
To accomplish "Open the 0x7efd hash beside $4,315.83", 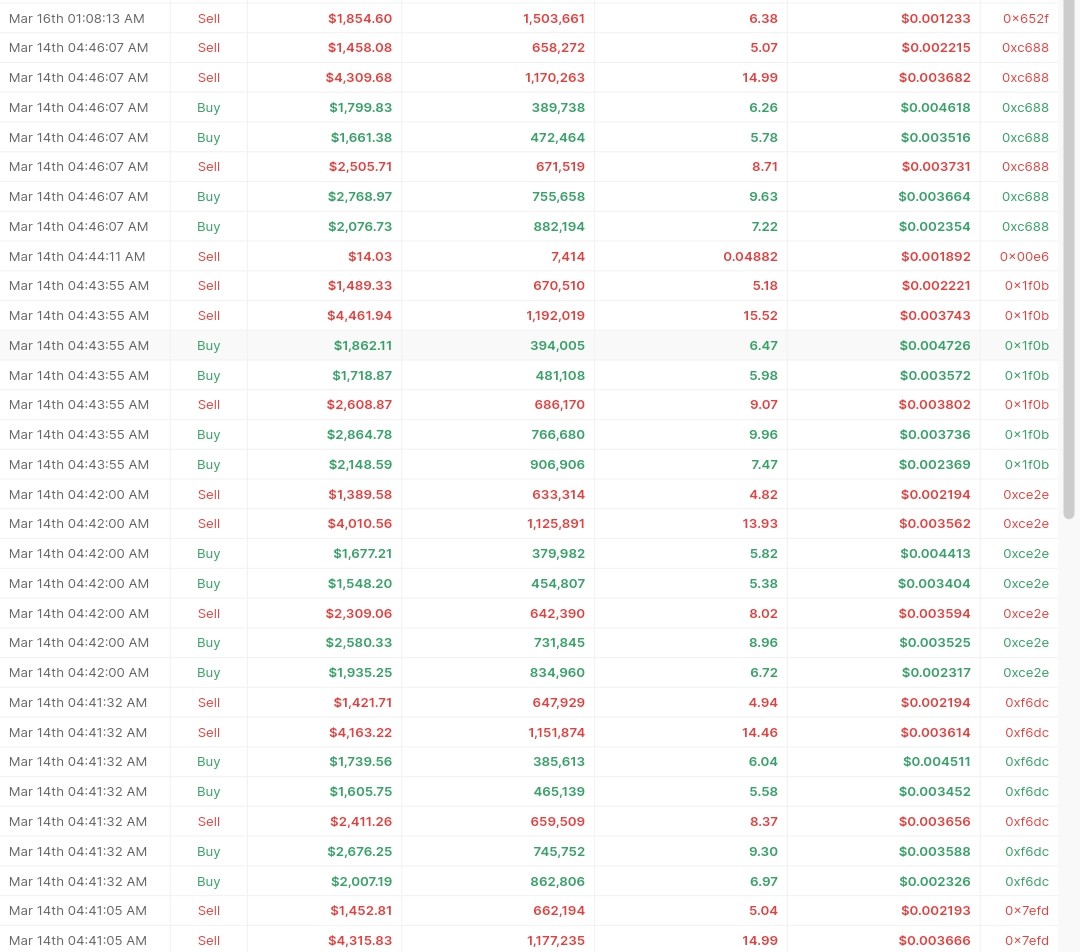I will click(x=1026, y=940).
